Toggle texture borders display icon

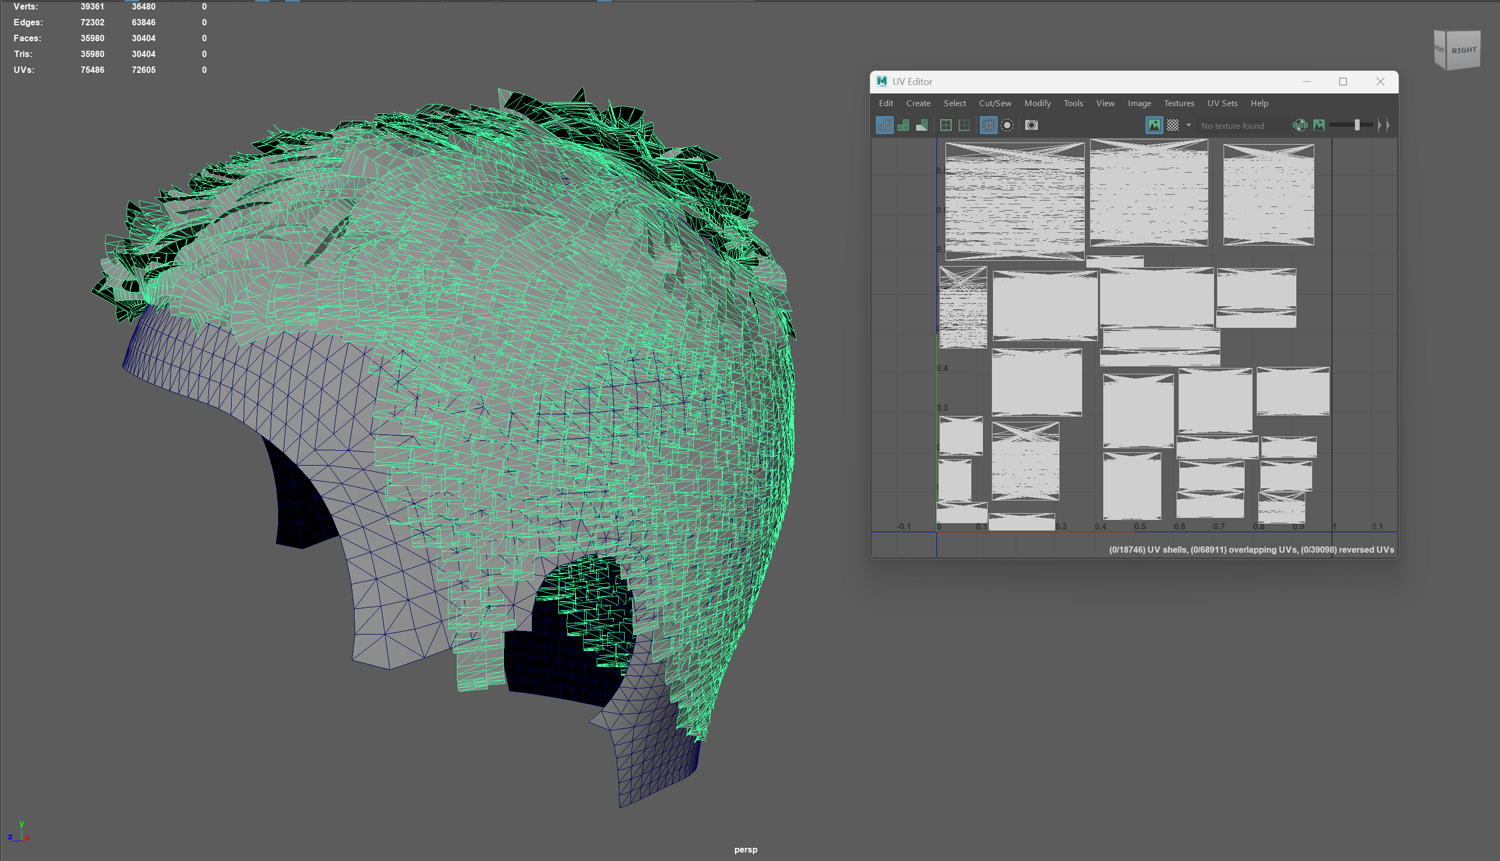[946, 125]
